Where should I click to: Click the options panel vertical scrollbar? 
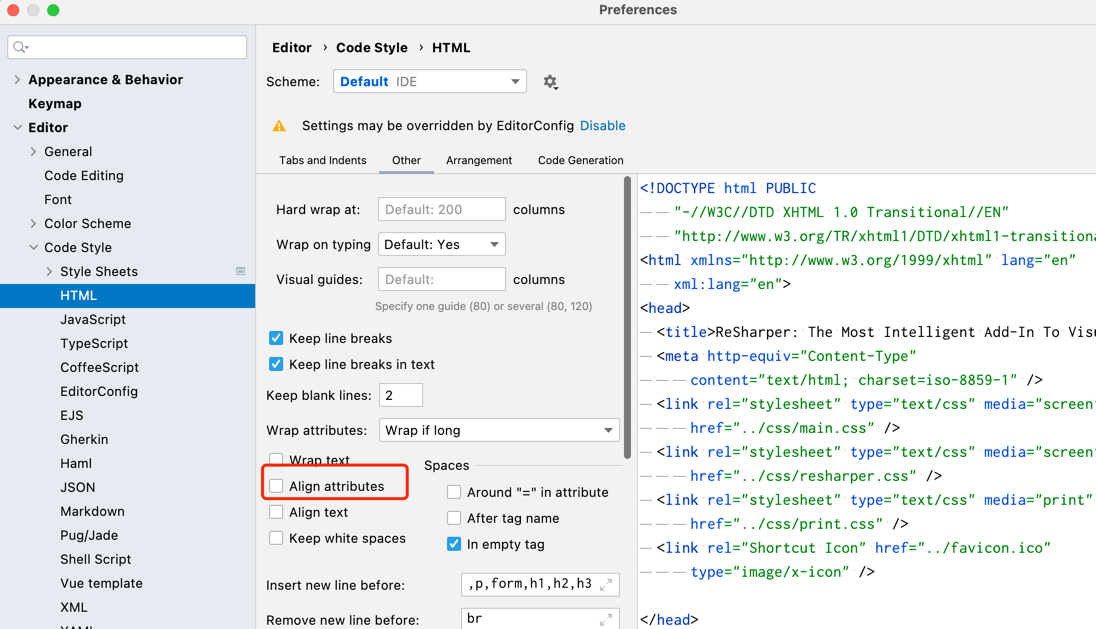(627, 318)
